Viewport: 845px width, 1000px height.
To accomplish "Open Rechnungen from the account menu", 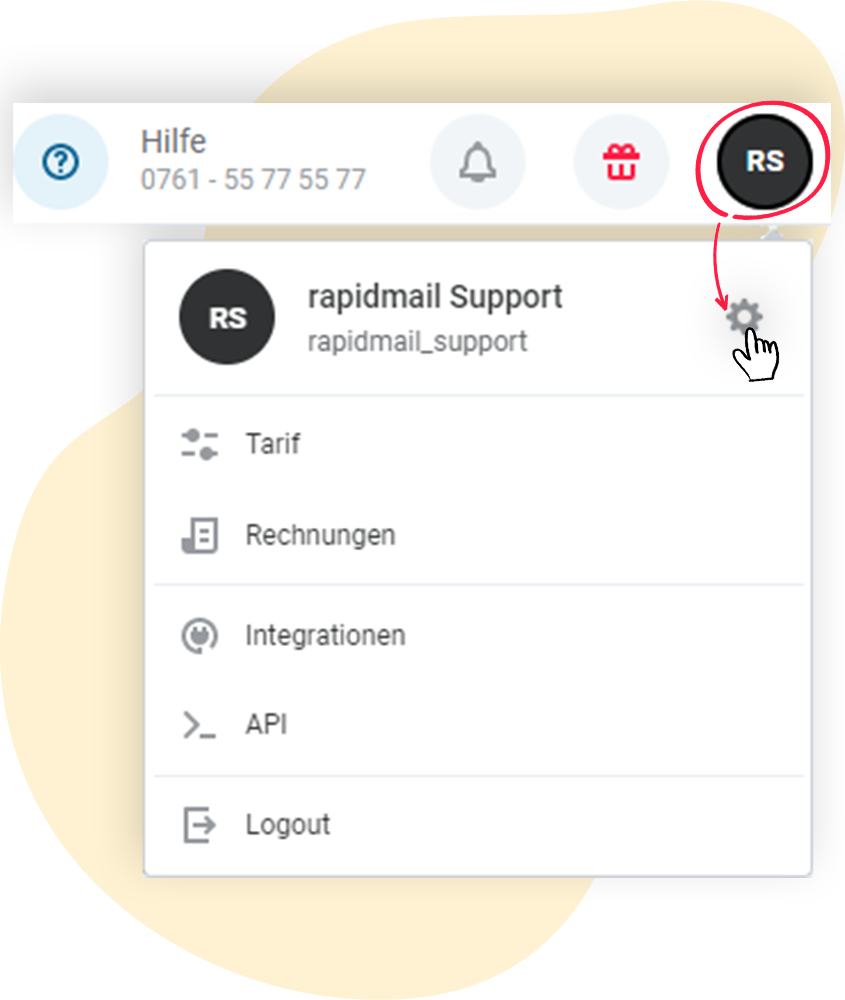I will [x=478, y=534].
